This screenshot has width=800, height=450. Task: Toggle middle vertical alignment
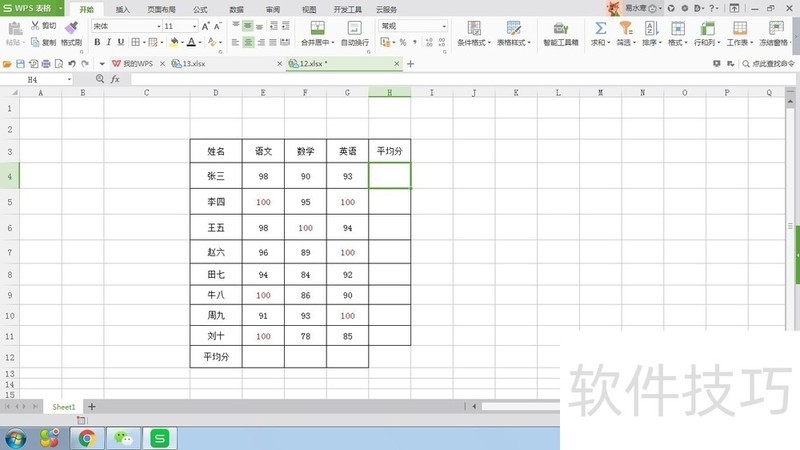click(247, 26)
